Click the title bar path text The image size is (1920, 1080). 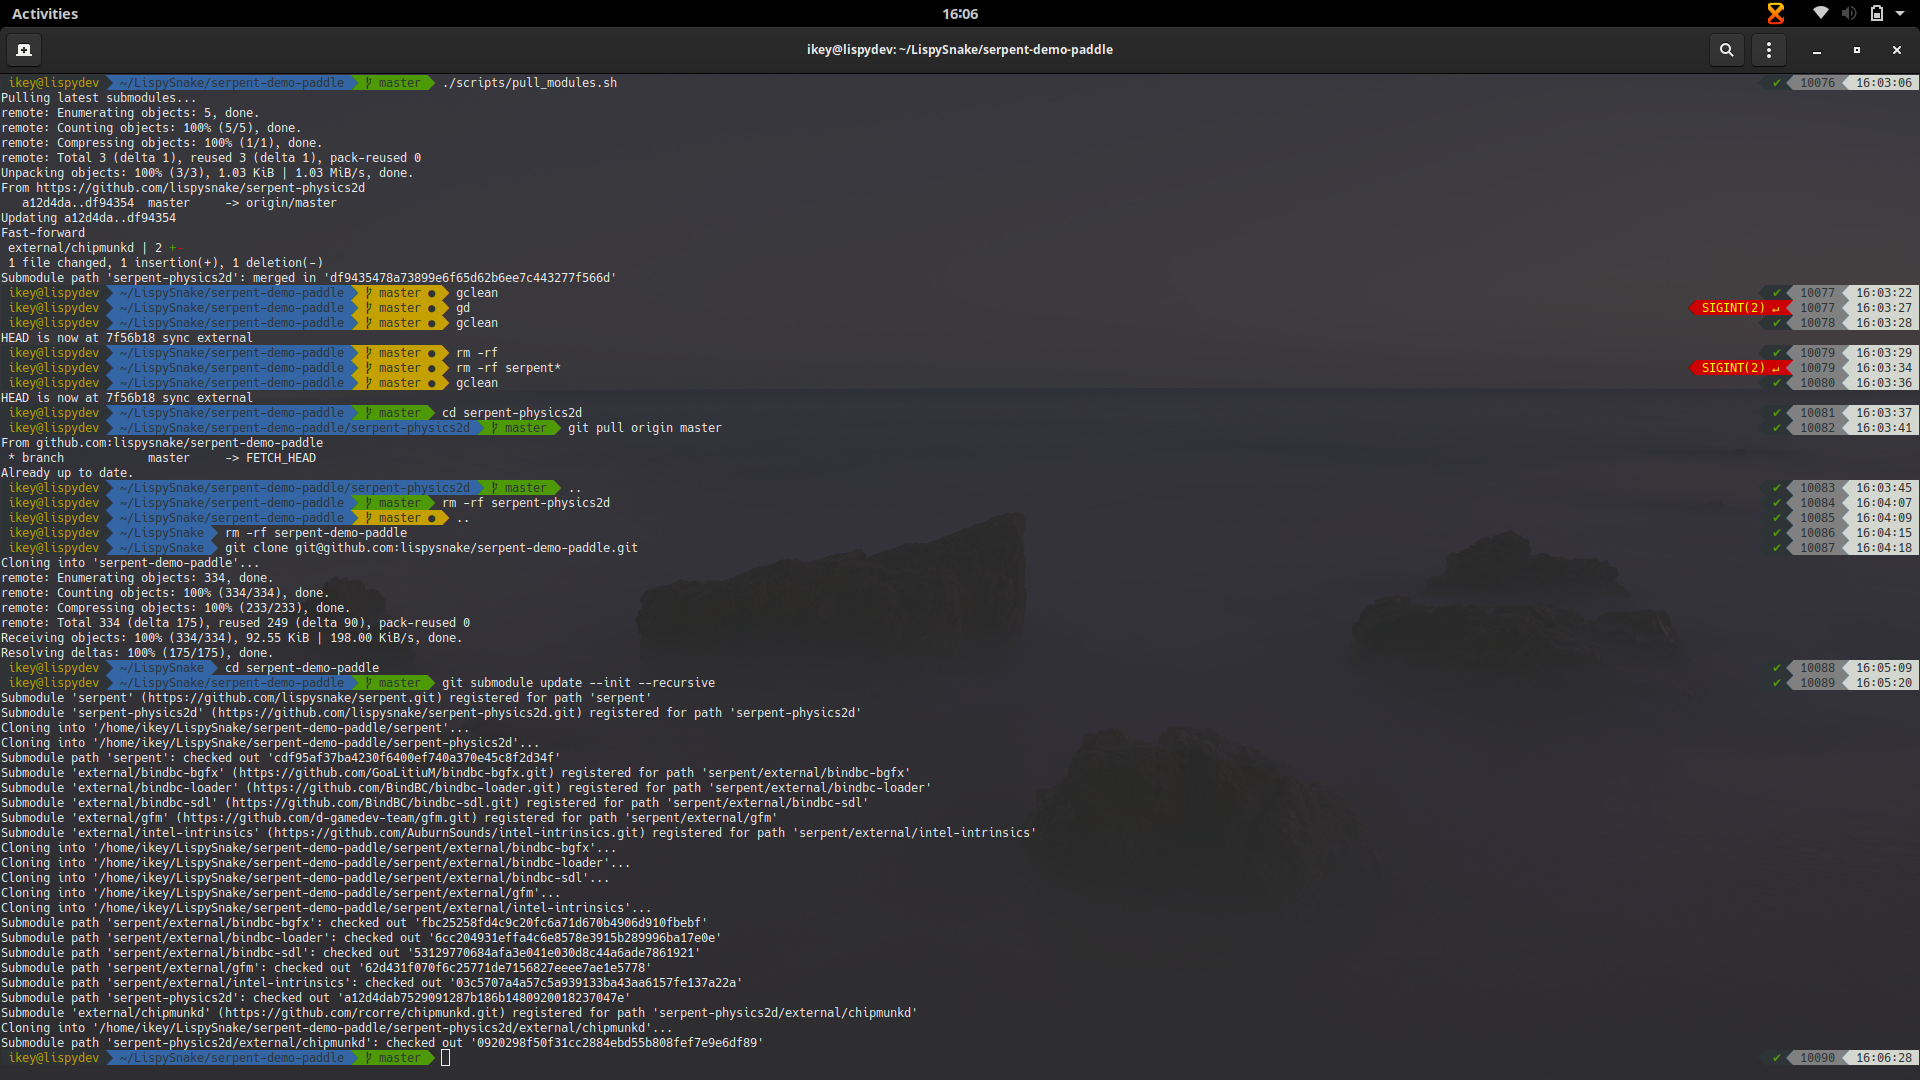pyautogui.click(x=960, y=49)
